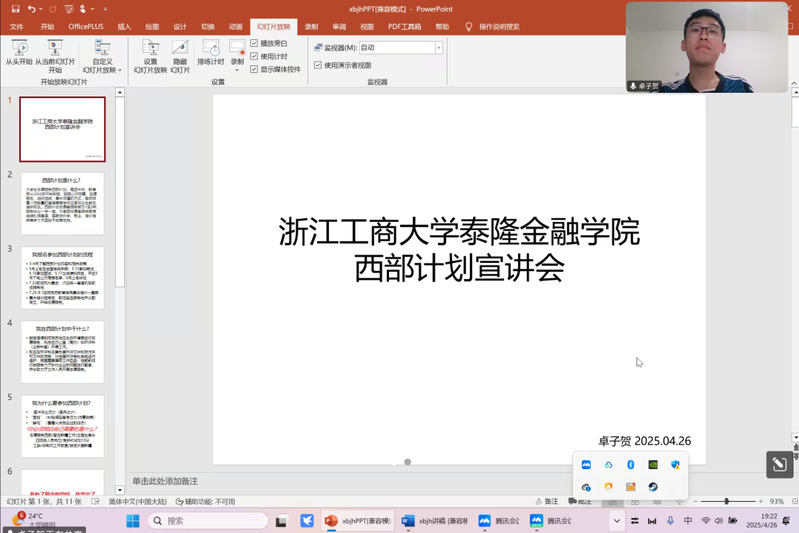Expand the 监视器 dropdown list
Image resolution: width=799 pixels, height=533 pixels.
438,48
